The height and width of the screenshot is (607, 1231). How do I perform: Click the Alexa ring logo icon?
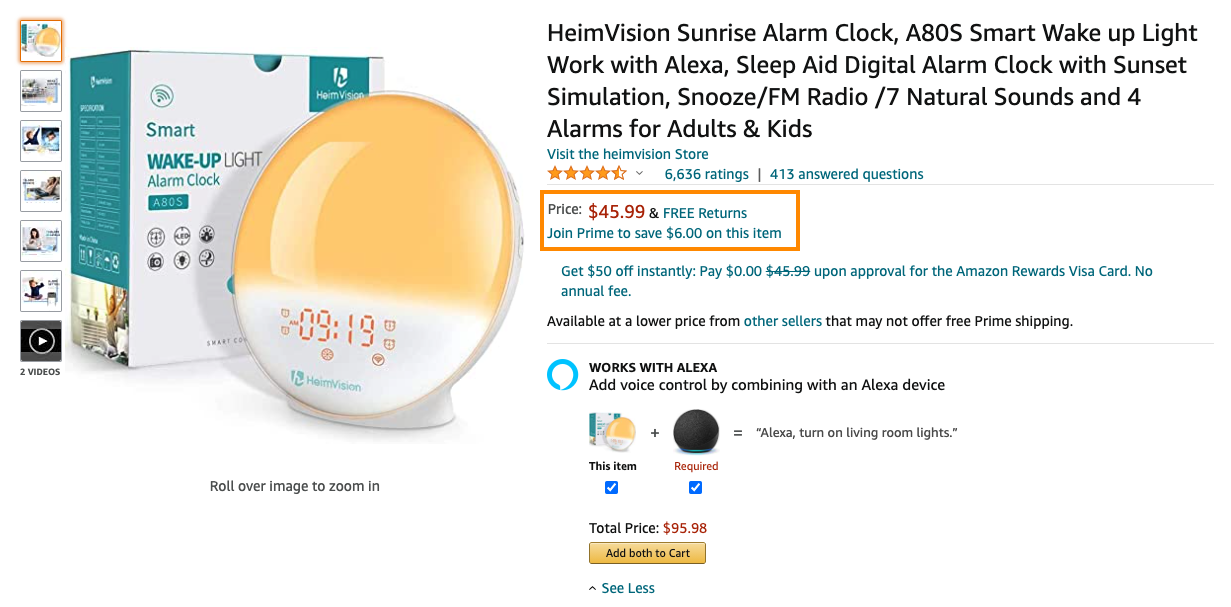point(562,375)
